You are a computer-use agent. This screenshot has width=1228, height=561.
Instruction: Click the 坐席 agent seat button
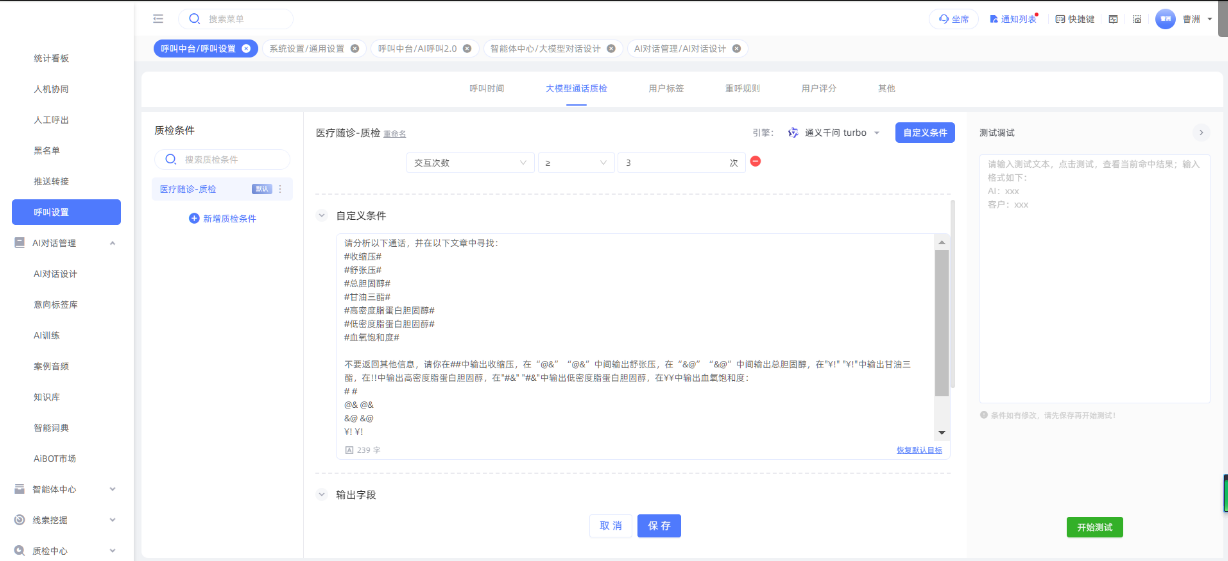click(x=953, y=19)
